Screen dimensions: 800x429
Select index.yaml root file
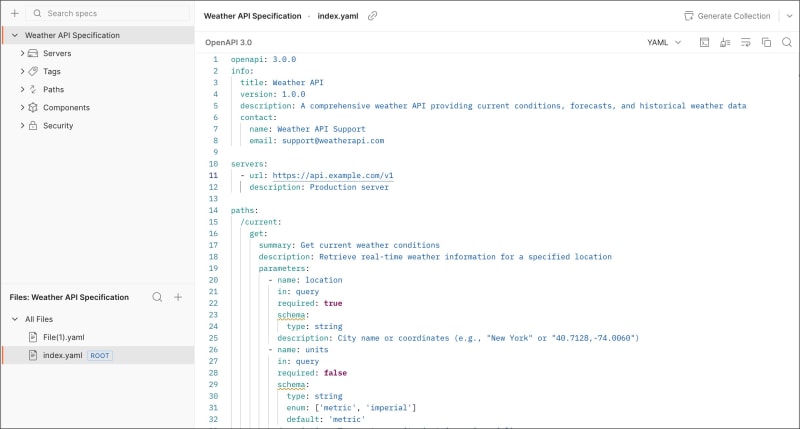98,356
